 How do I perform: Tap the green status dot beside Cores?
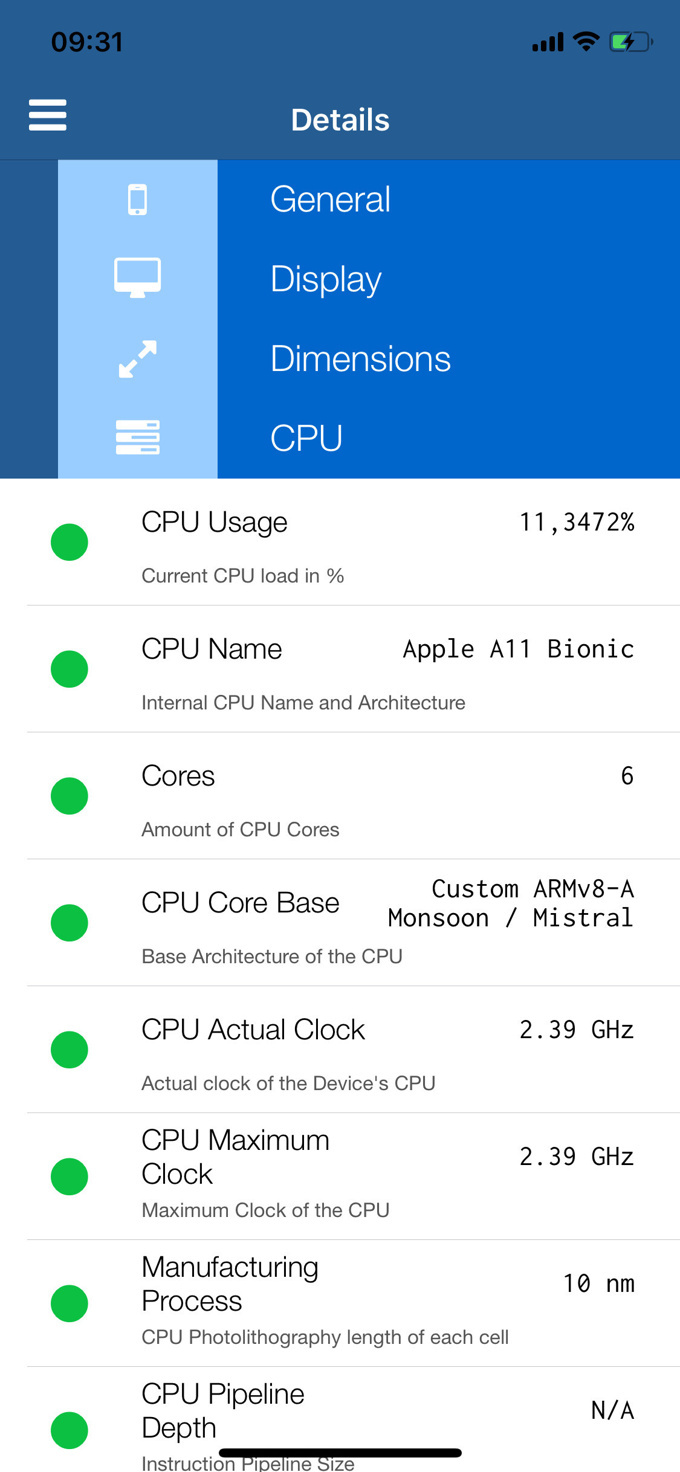70,796
